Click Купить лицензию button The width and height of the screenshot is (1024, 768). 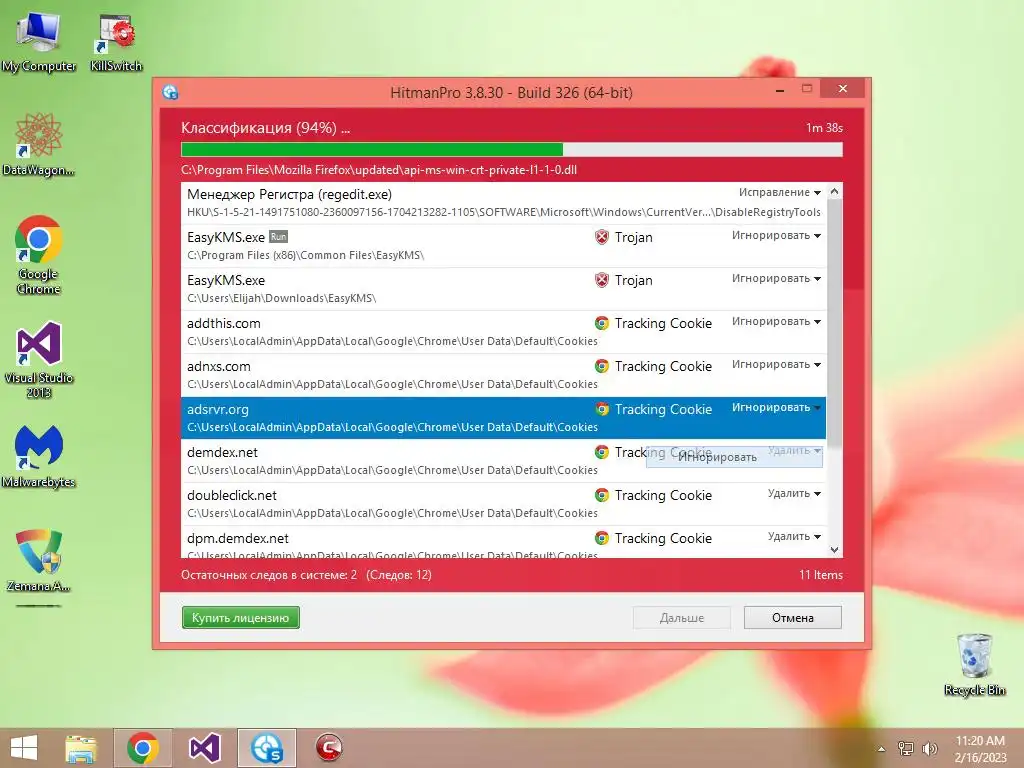[x=240, y=618]
